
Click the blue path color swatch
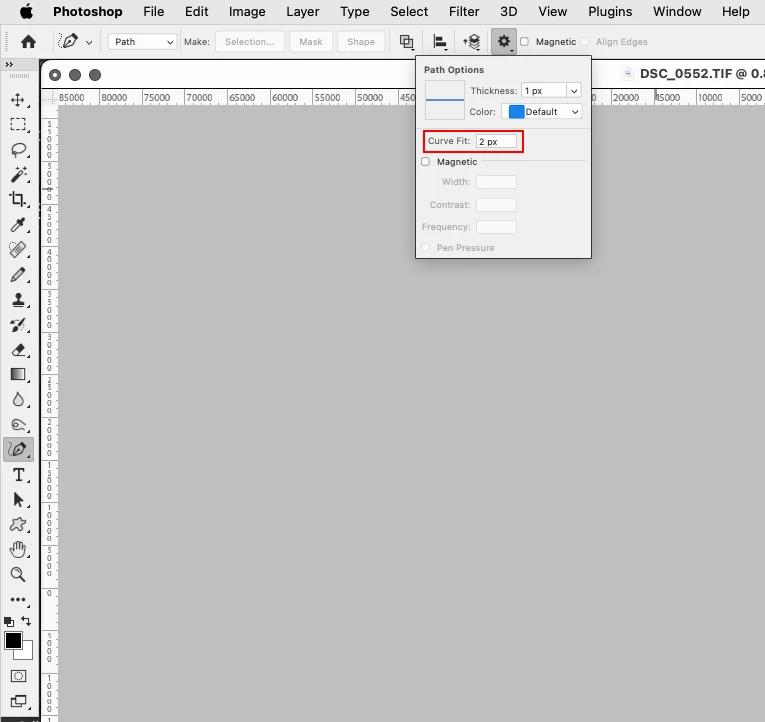(x=516, y=112)
